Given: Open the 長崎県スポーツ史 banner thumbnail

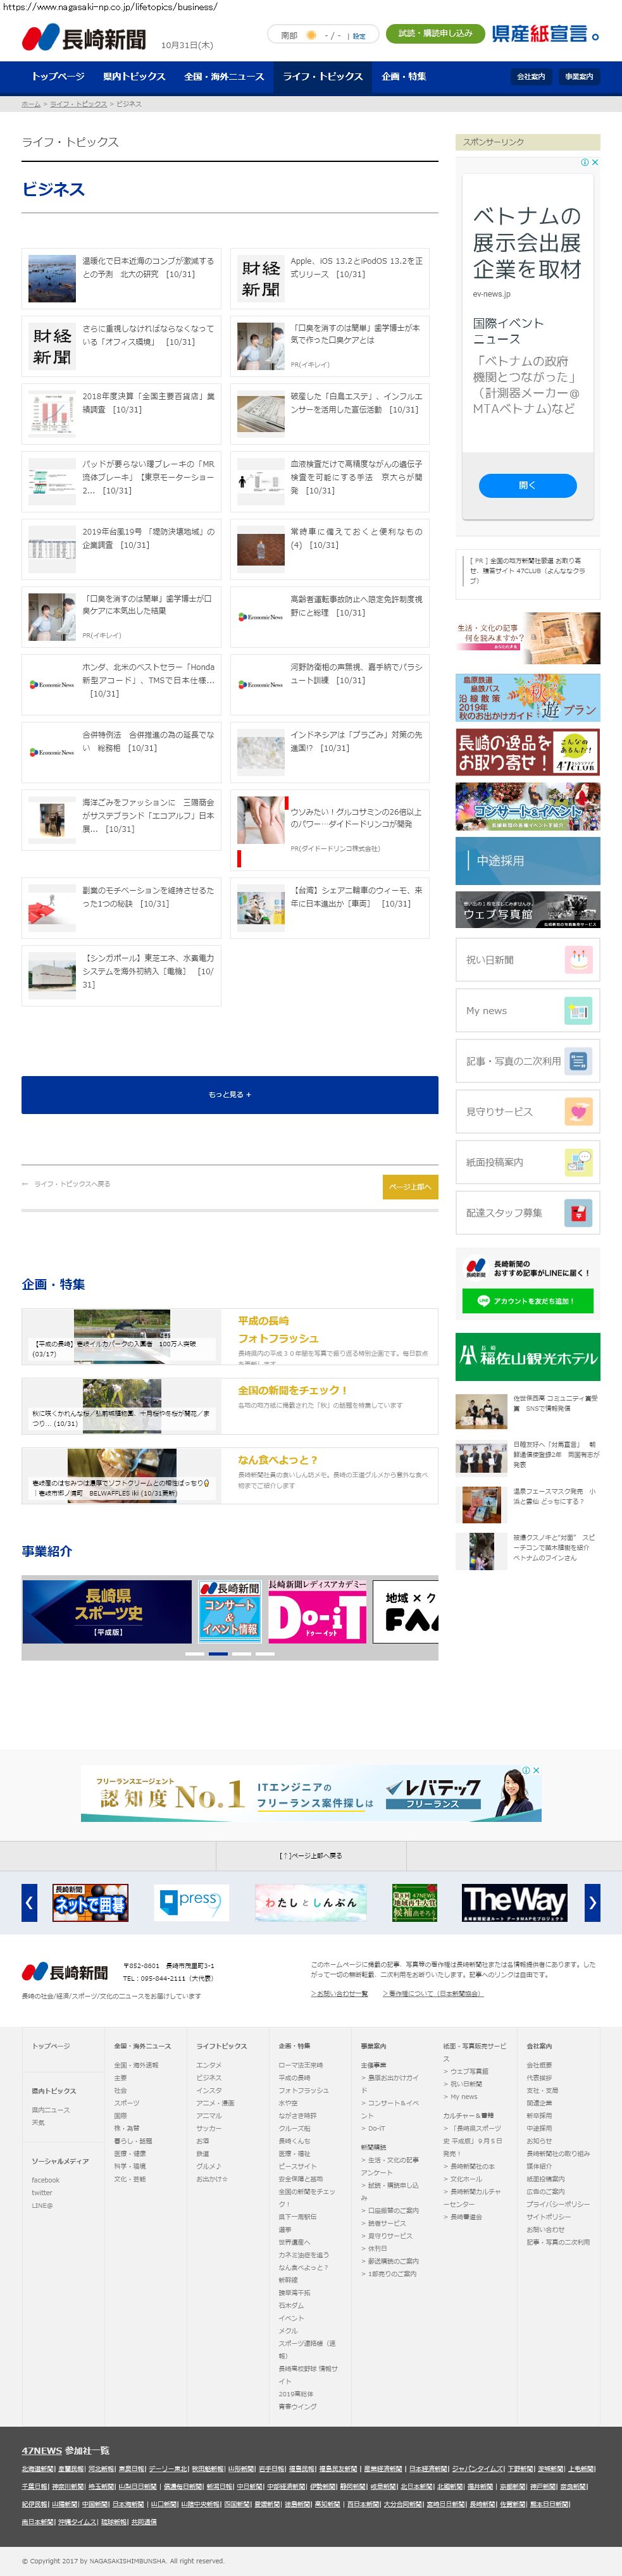Looking at the screenshot, I should coord(107,1611).
